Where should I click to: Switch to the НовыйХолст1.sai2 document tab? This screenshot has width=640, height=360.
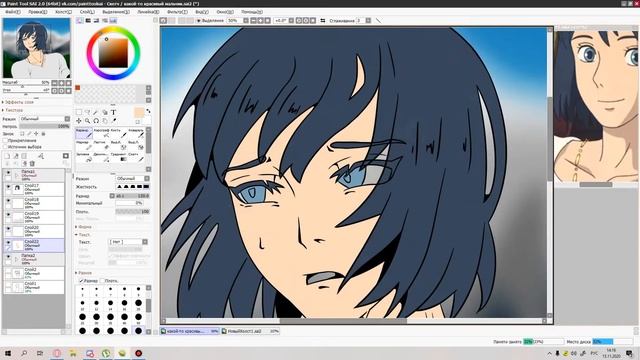[x=250, y=331]
